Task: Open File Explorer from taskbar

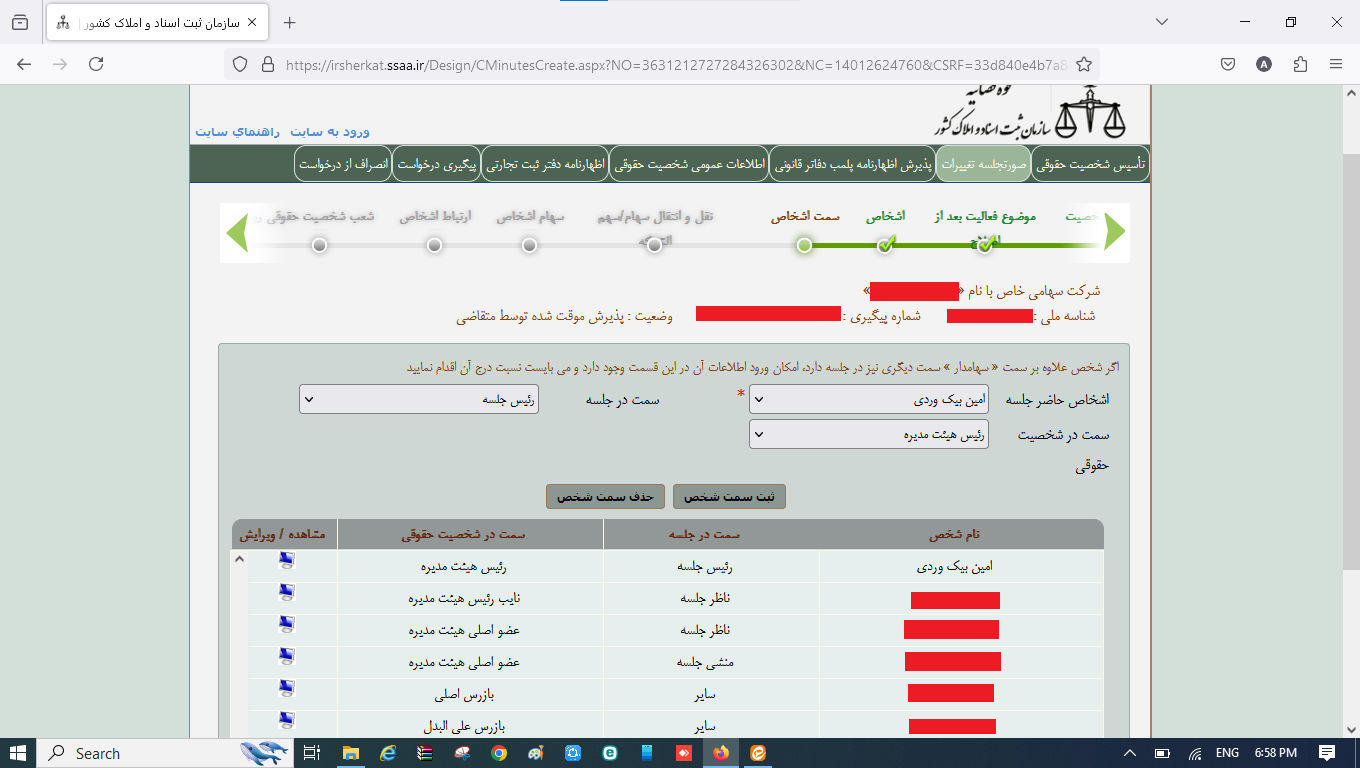Action: tap(350, 753)
